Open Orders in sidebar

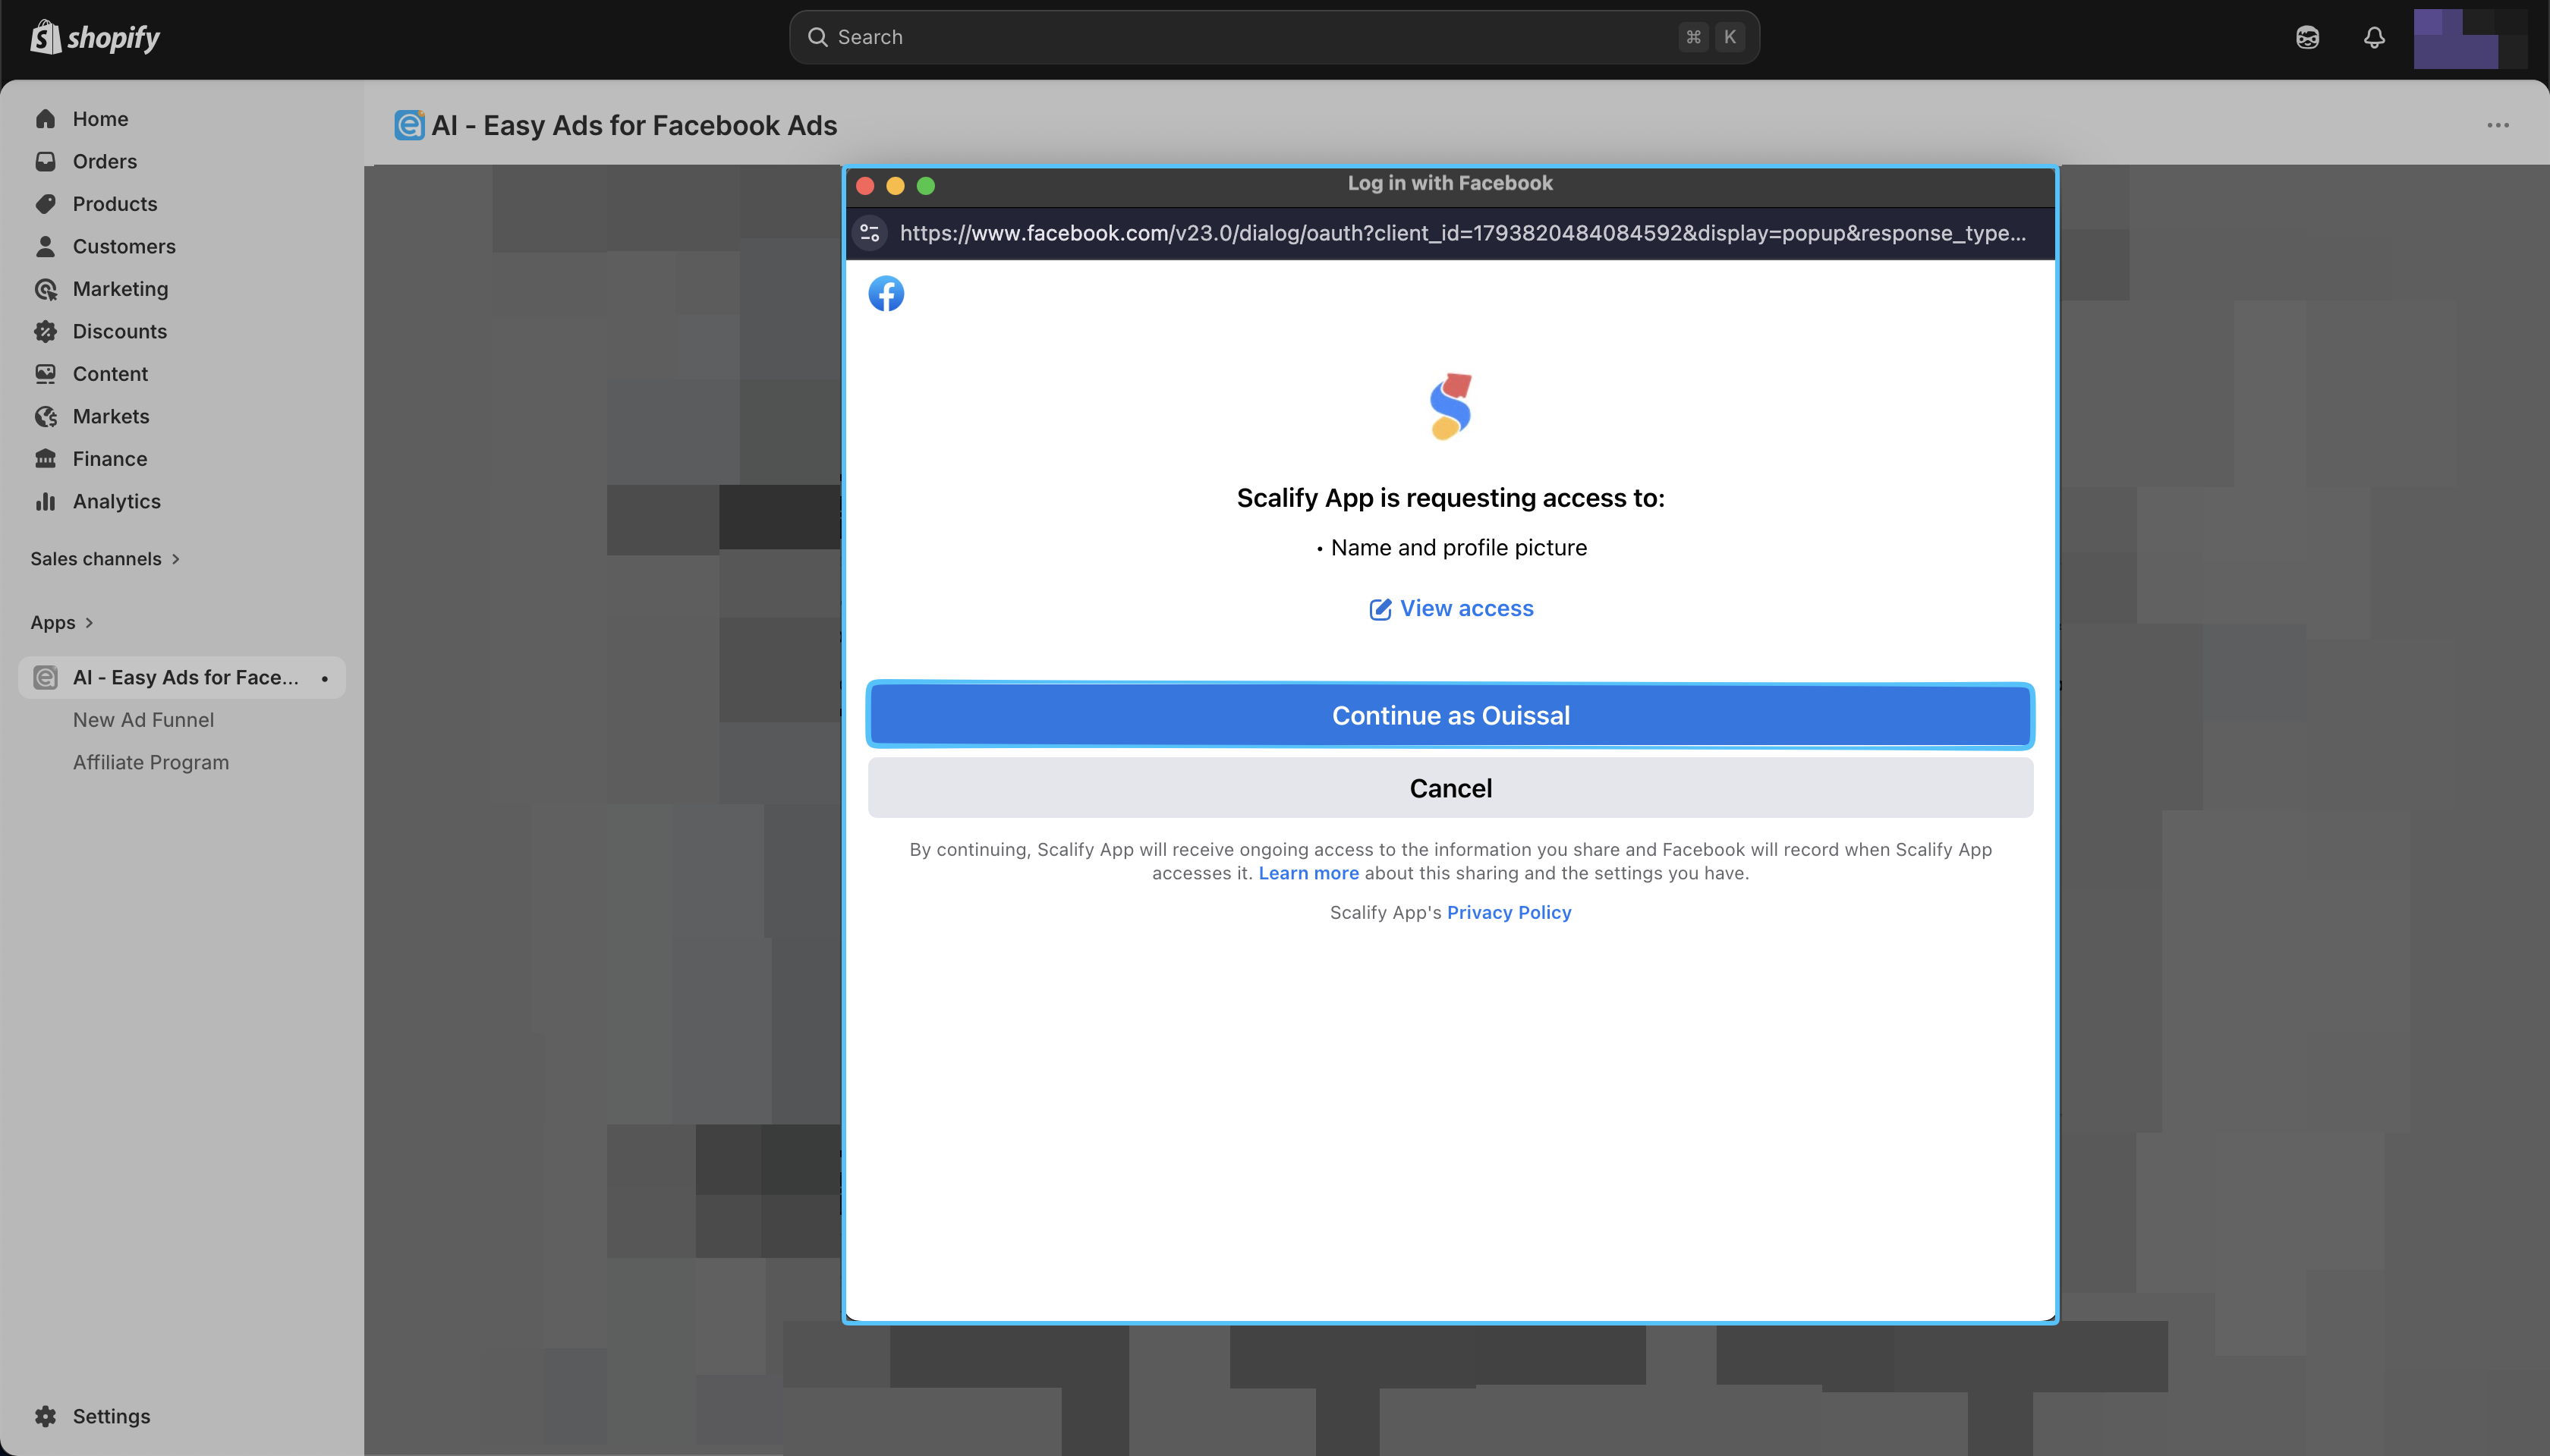[104, 161]
